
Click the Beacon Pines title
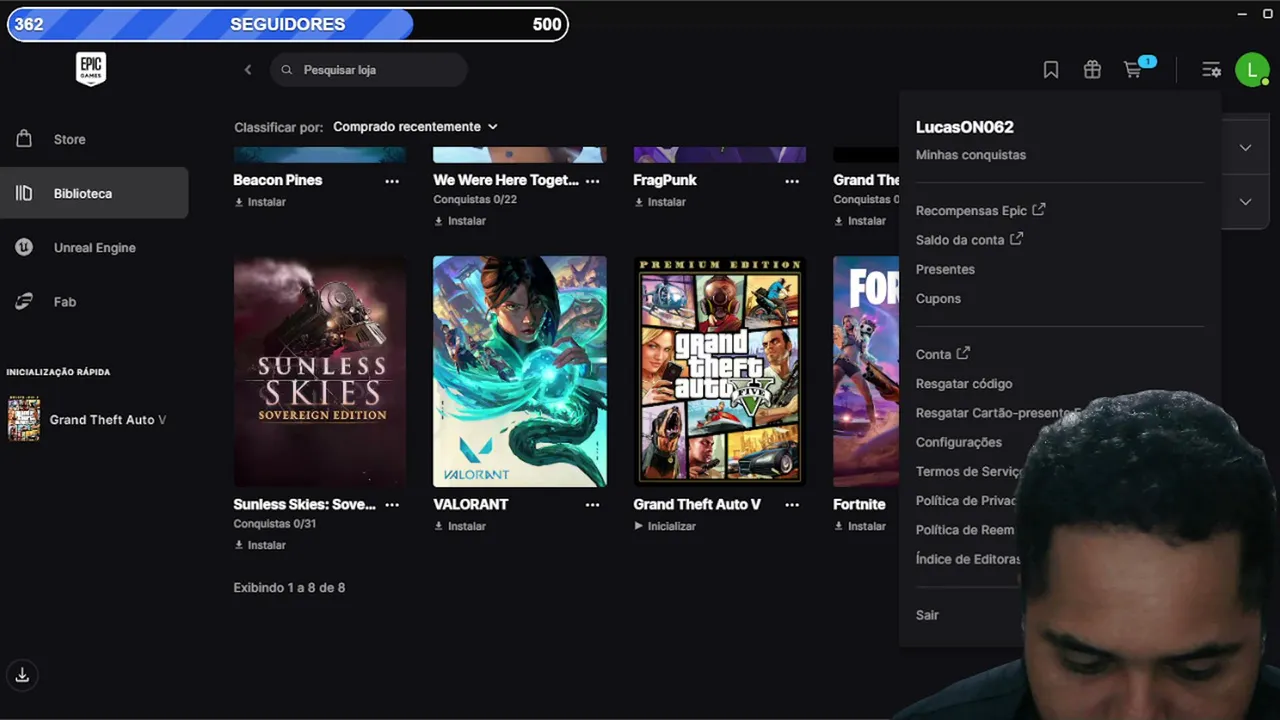[x=278, y=180]
